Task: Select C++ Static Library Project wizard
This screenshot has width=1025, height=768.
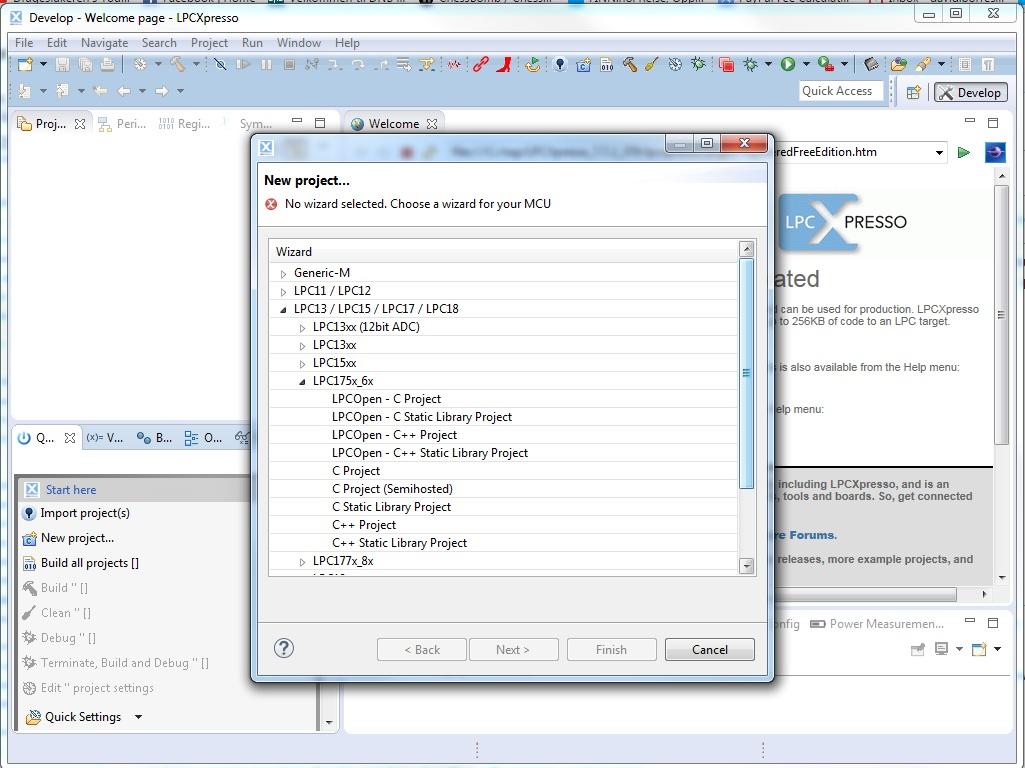Action: pos(399,543)
